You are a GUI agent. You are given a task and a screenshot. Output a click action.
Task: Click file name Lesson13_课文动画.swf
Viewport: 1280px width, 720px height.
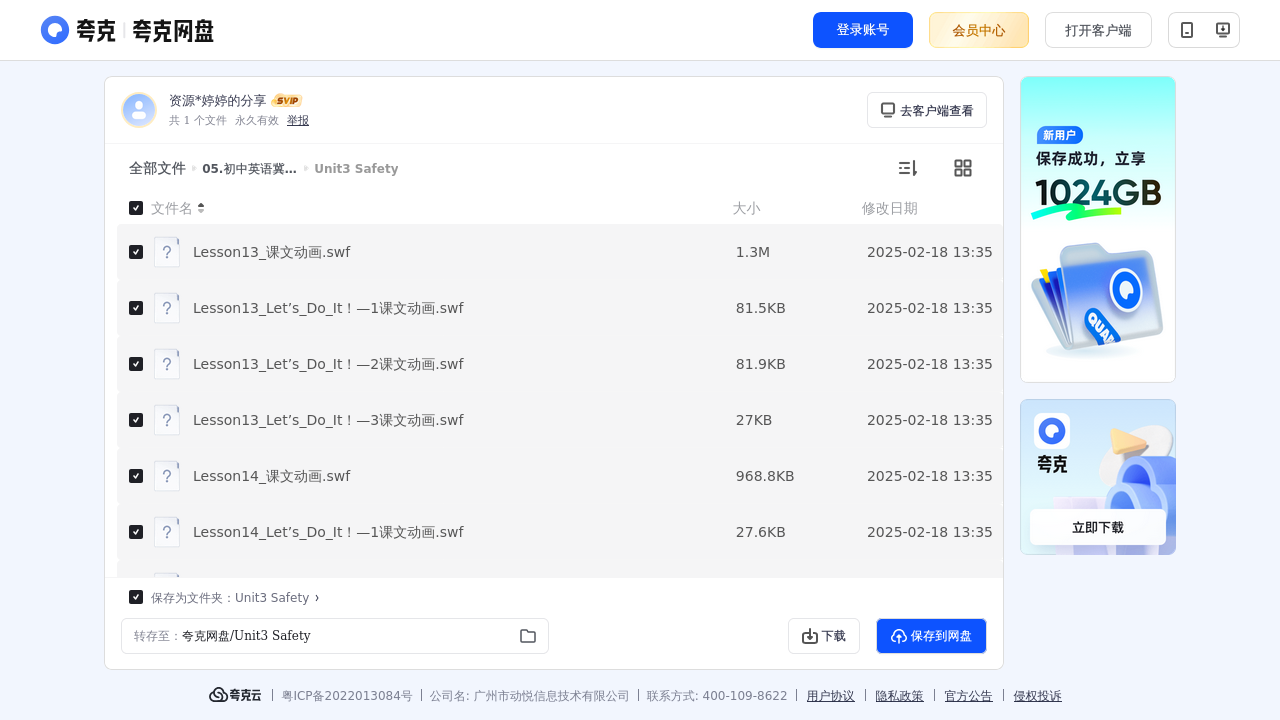(x=271, y=252)
